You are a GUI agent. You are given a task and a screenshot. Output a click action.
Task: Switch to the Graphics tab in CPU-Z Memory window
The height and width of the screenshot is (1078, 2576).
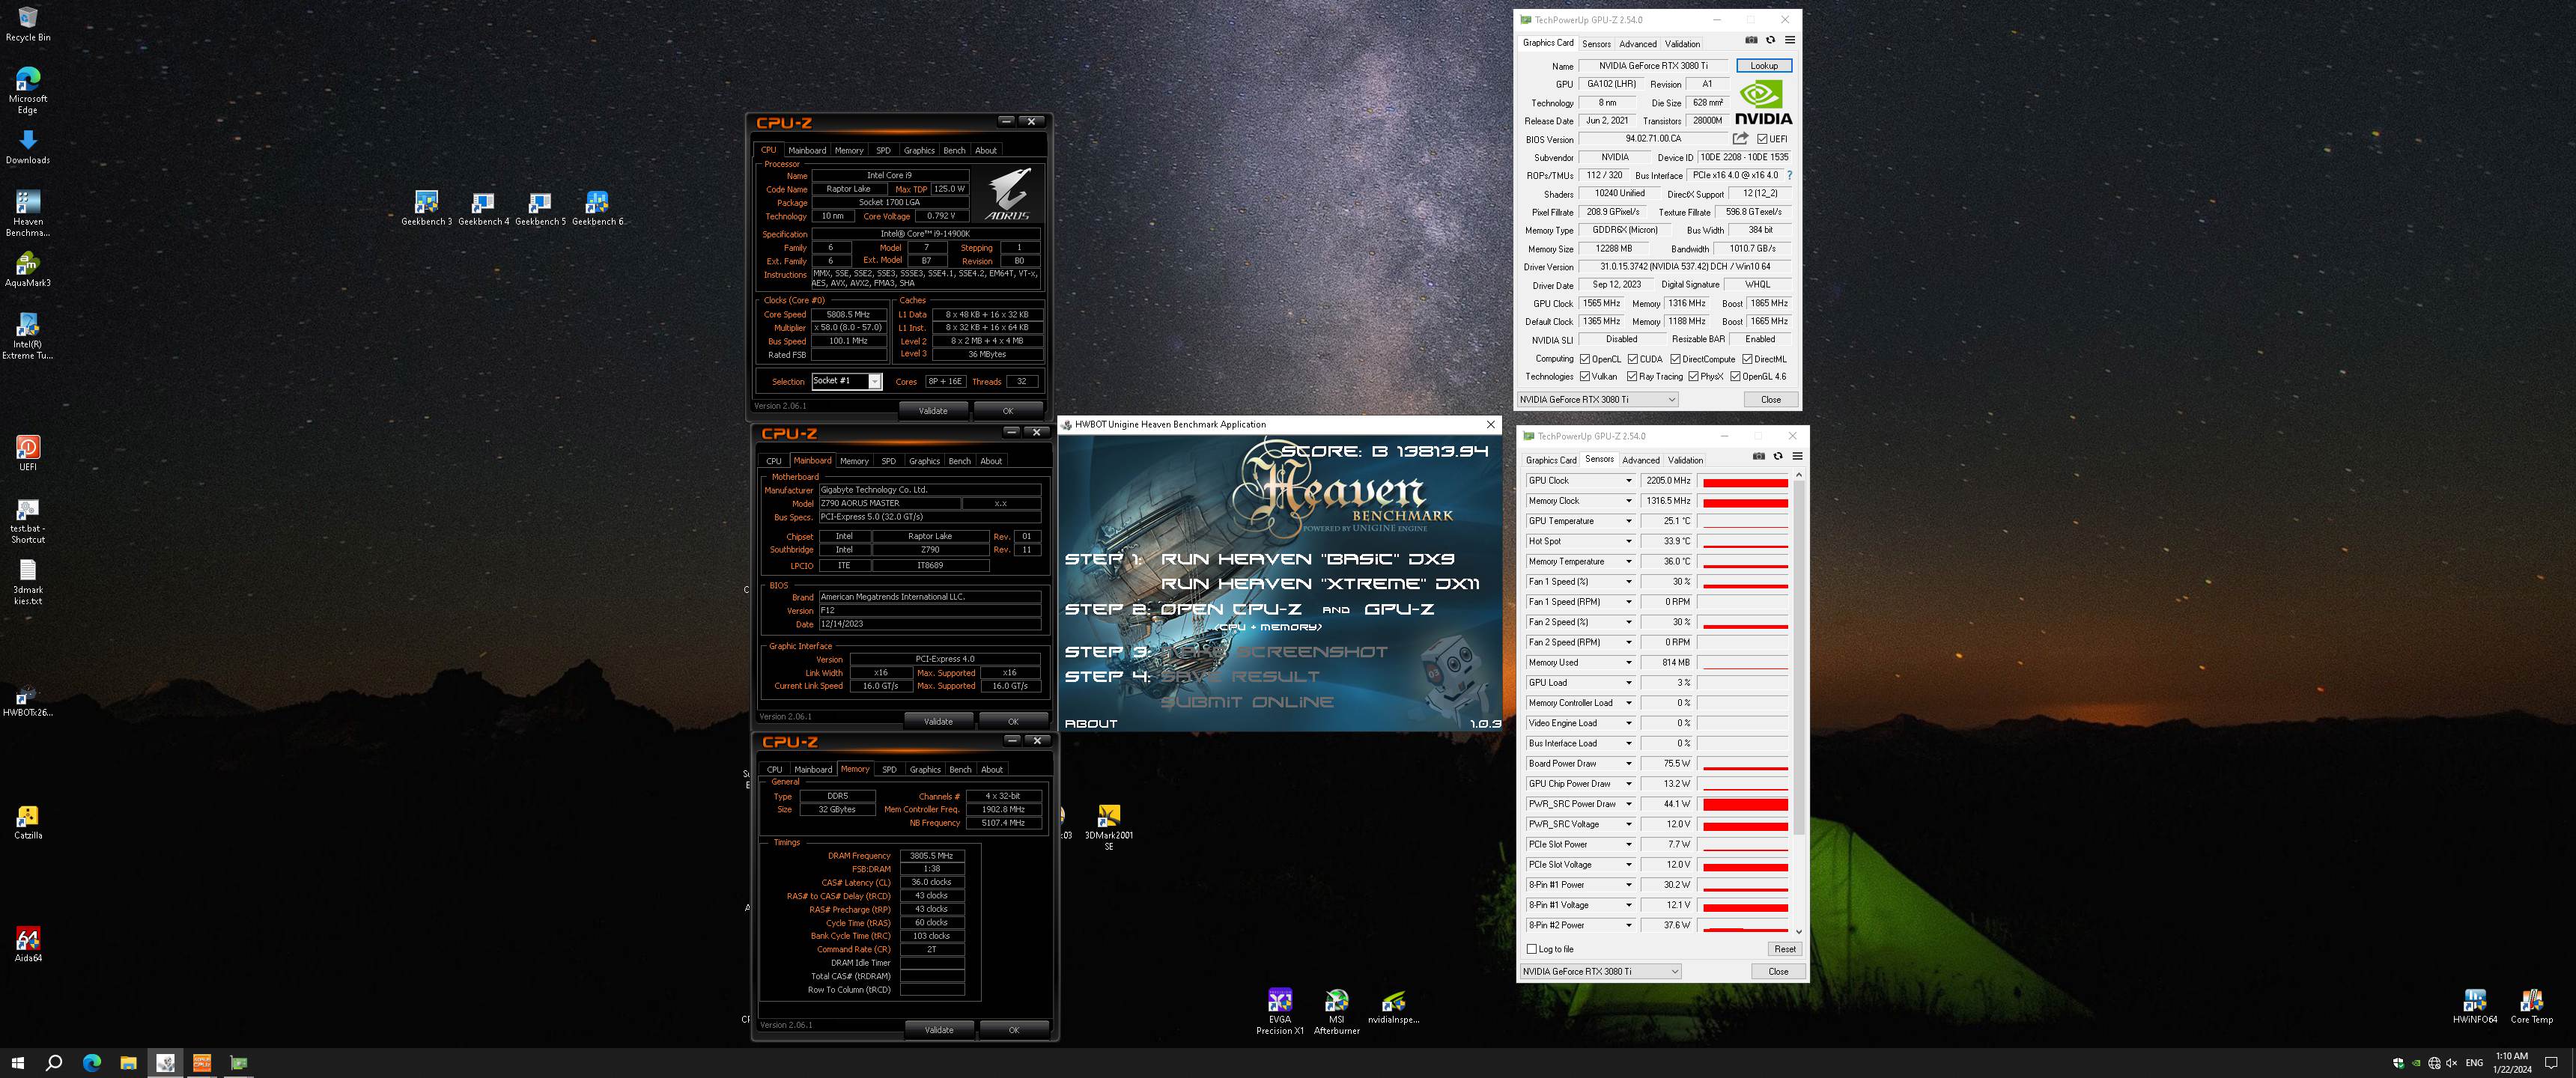(x=925, y=769)
